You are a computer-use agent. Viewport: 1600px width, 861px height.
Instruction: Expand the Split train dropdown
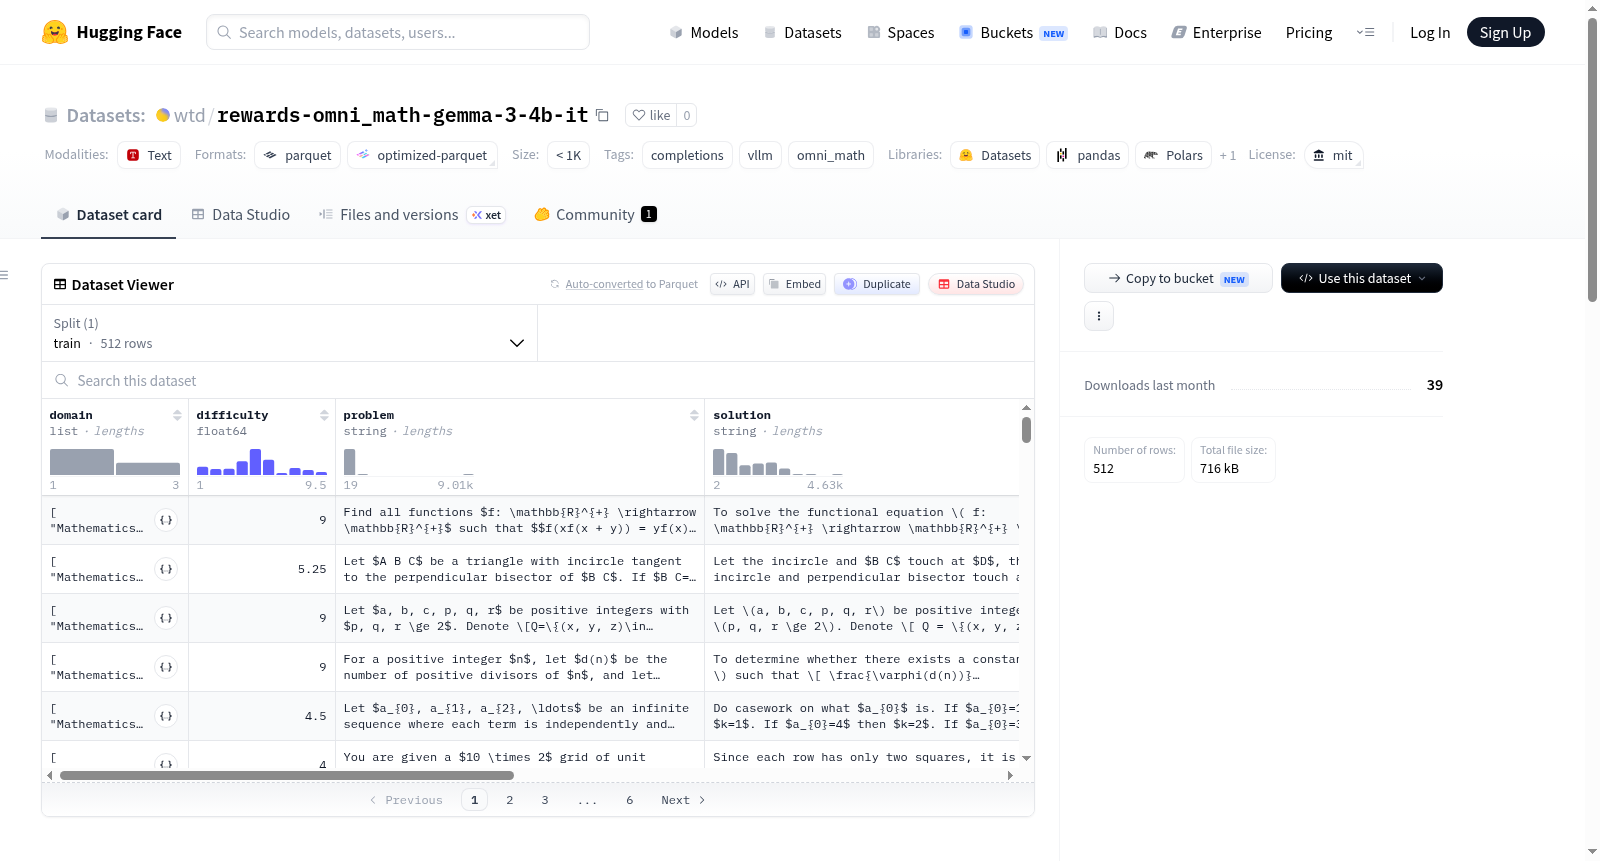[x=289, y=333]
